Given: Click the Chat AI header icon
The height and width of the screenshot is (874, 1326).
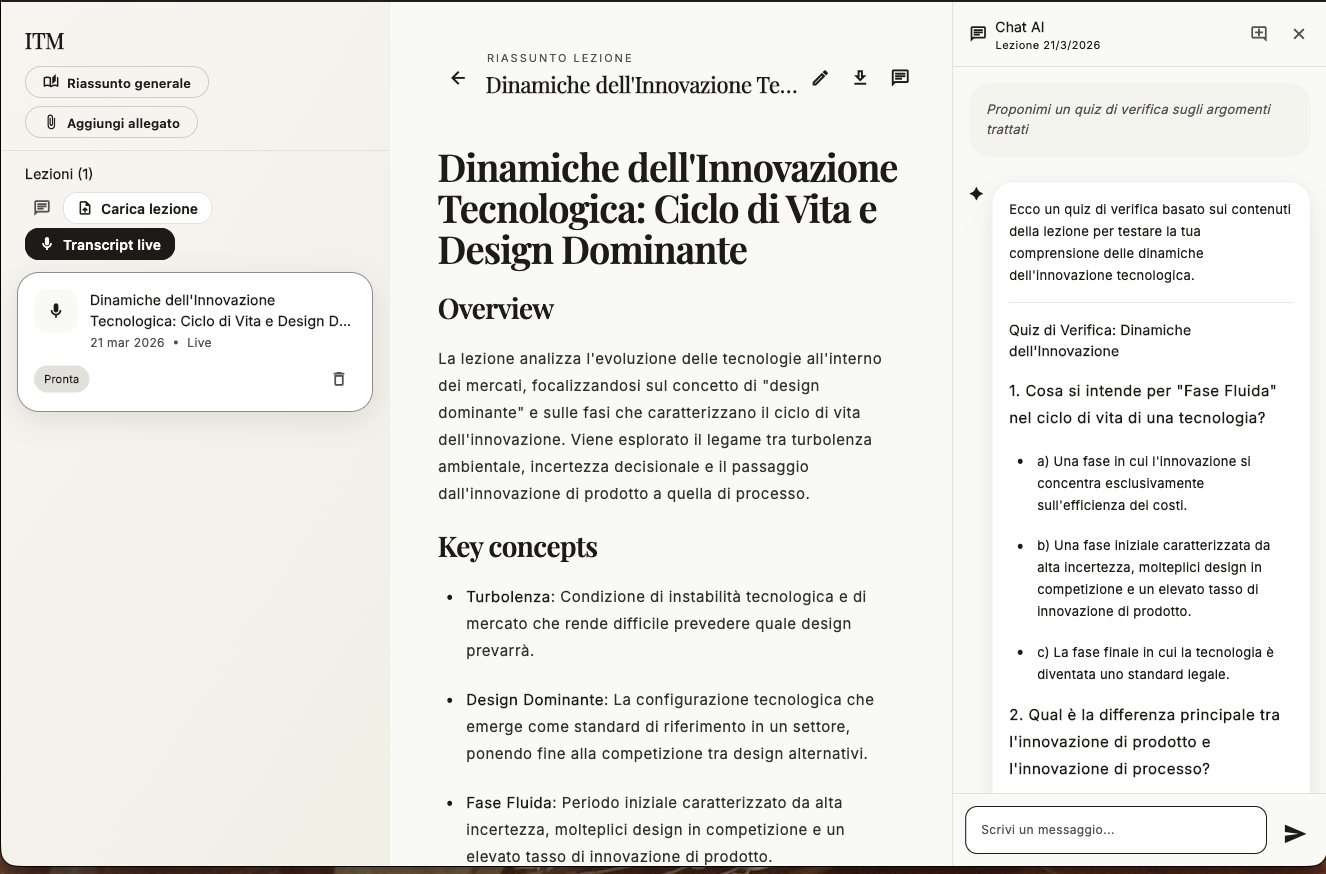Looking at the screenshot, I should pyautogui.click(x=978, y=34).
